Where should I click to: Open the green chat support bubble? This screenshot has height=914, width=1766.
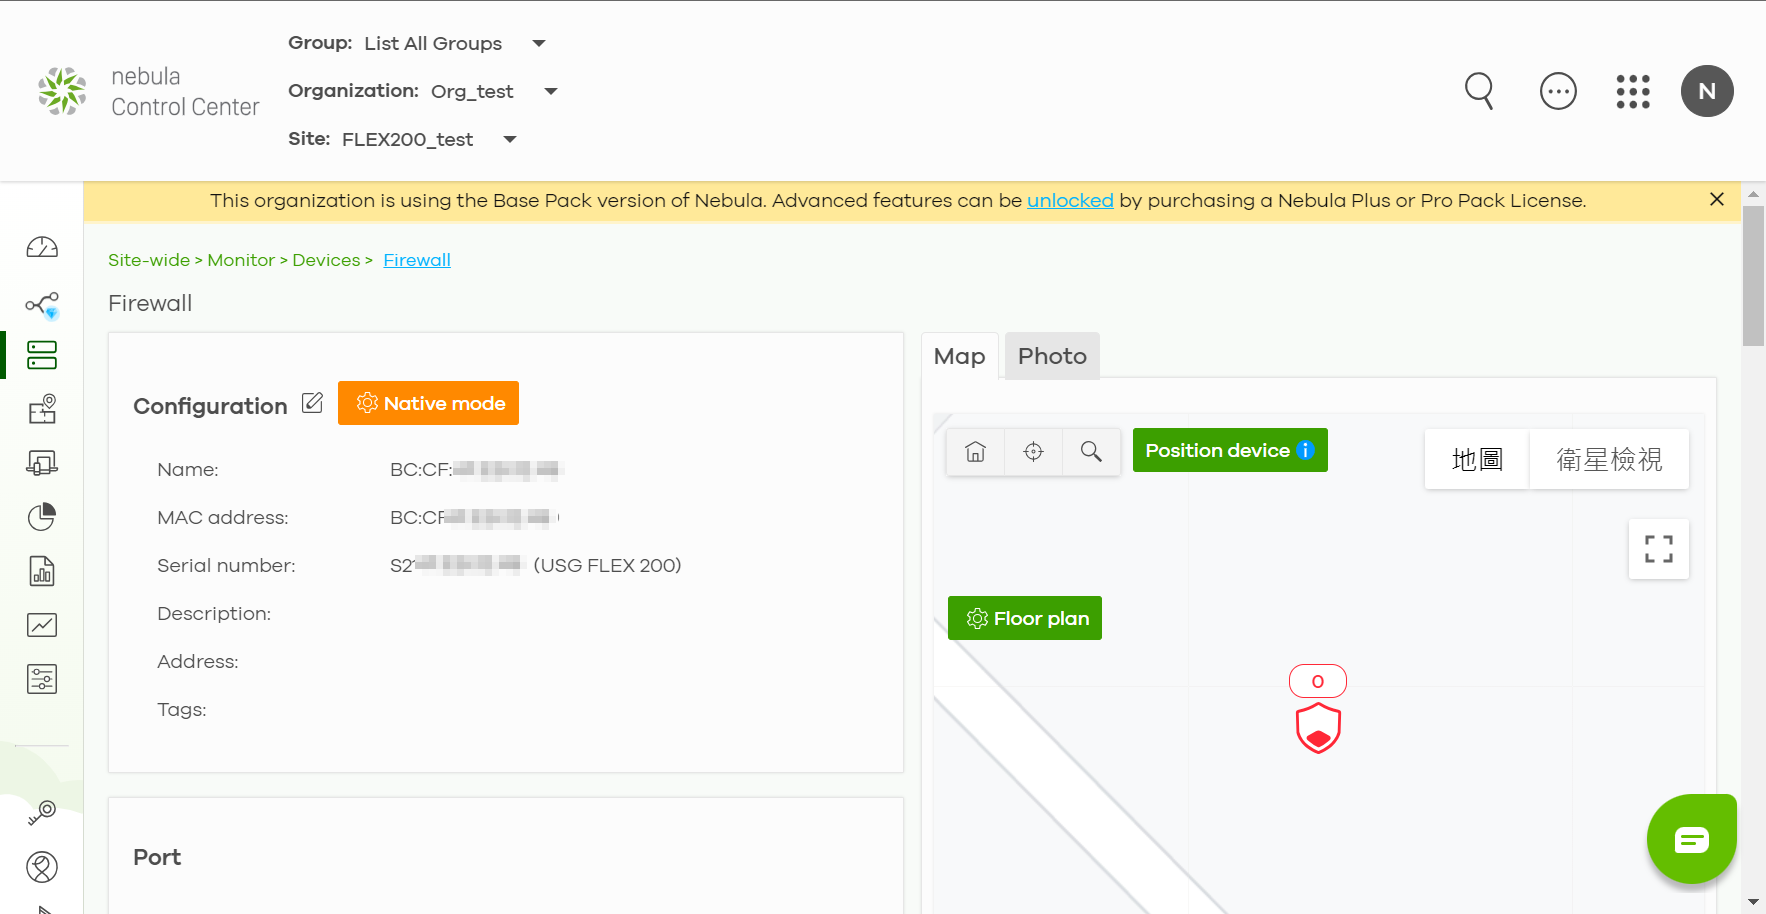tap(1692, 839)
